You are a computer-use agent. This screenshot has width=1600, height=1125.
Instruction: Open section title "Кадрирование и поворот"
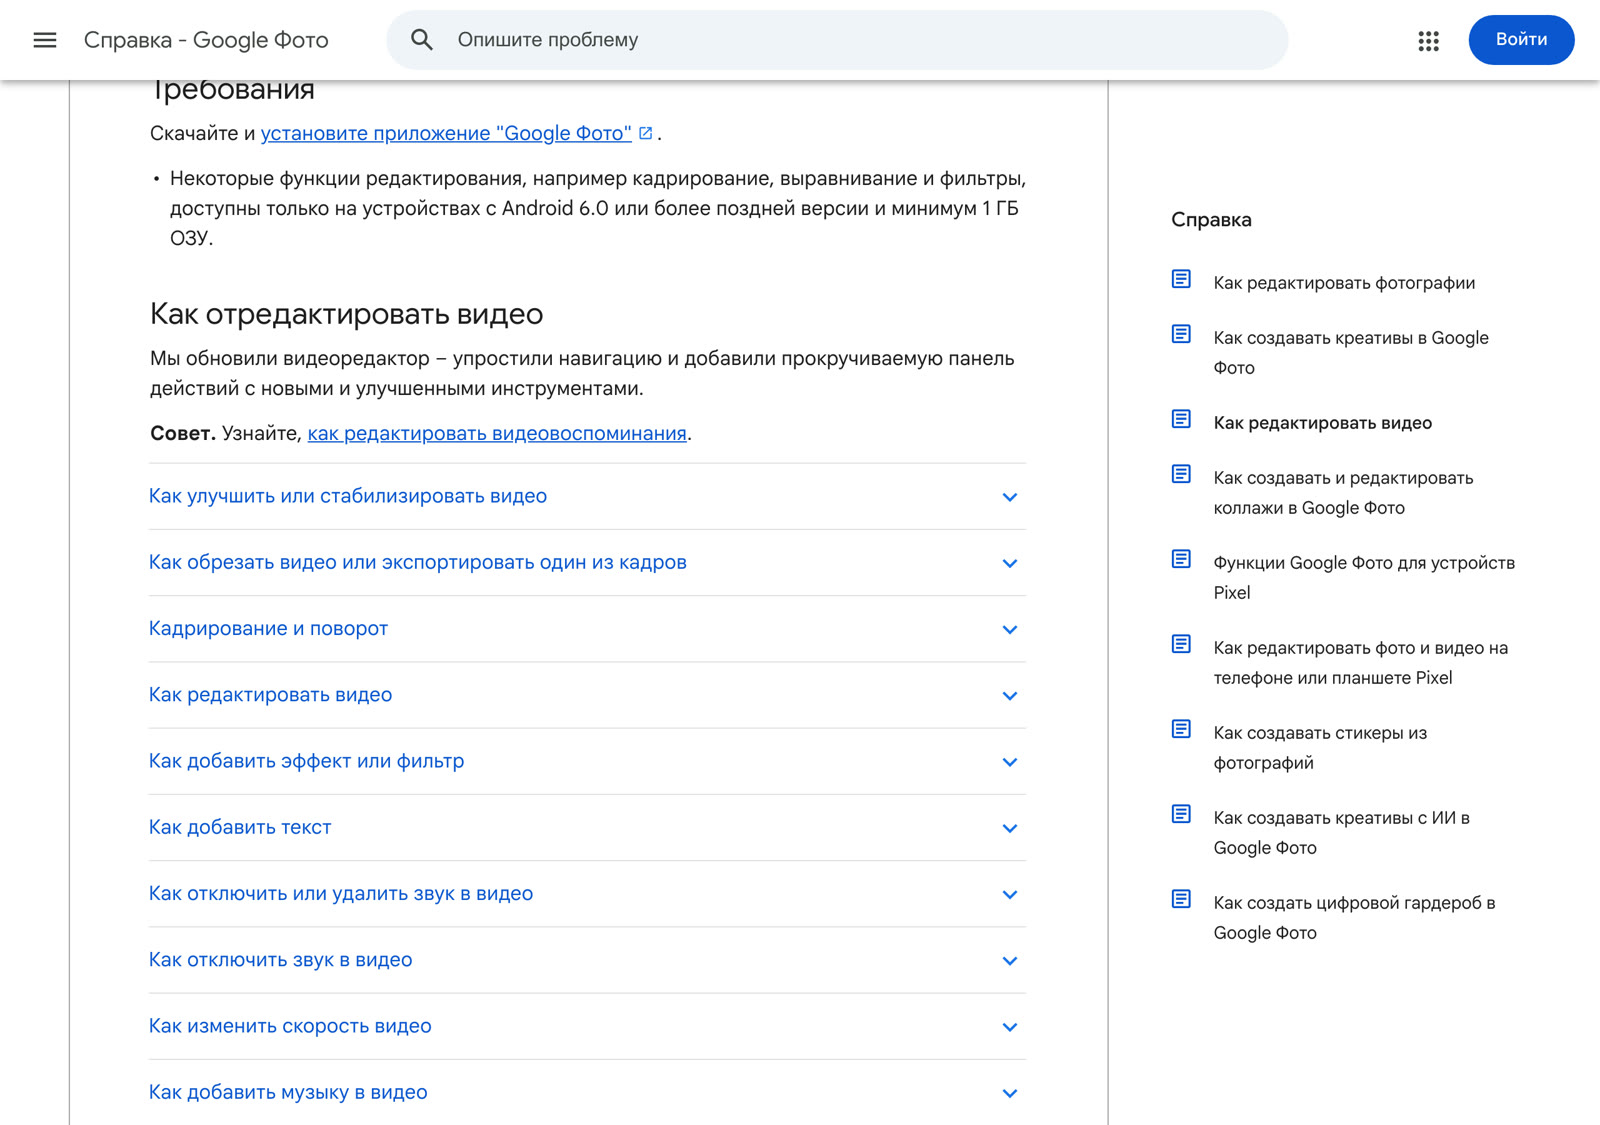pos(268,628)
